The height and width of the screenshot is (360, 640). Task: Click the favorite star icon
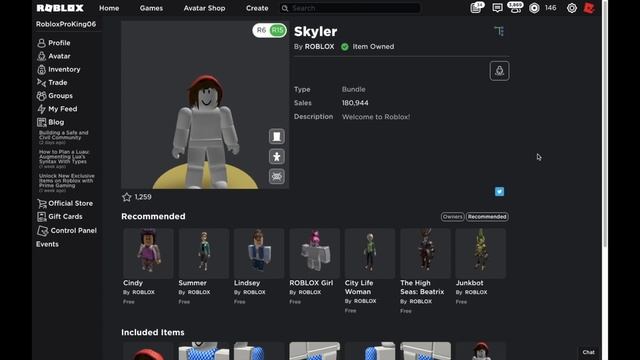[x=127, y=197]
